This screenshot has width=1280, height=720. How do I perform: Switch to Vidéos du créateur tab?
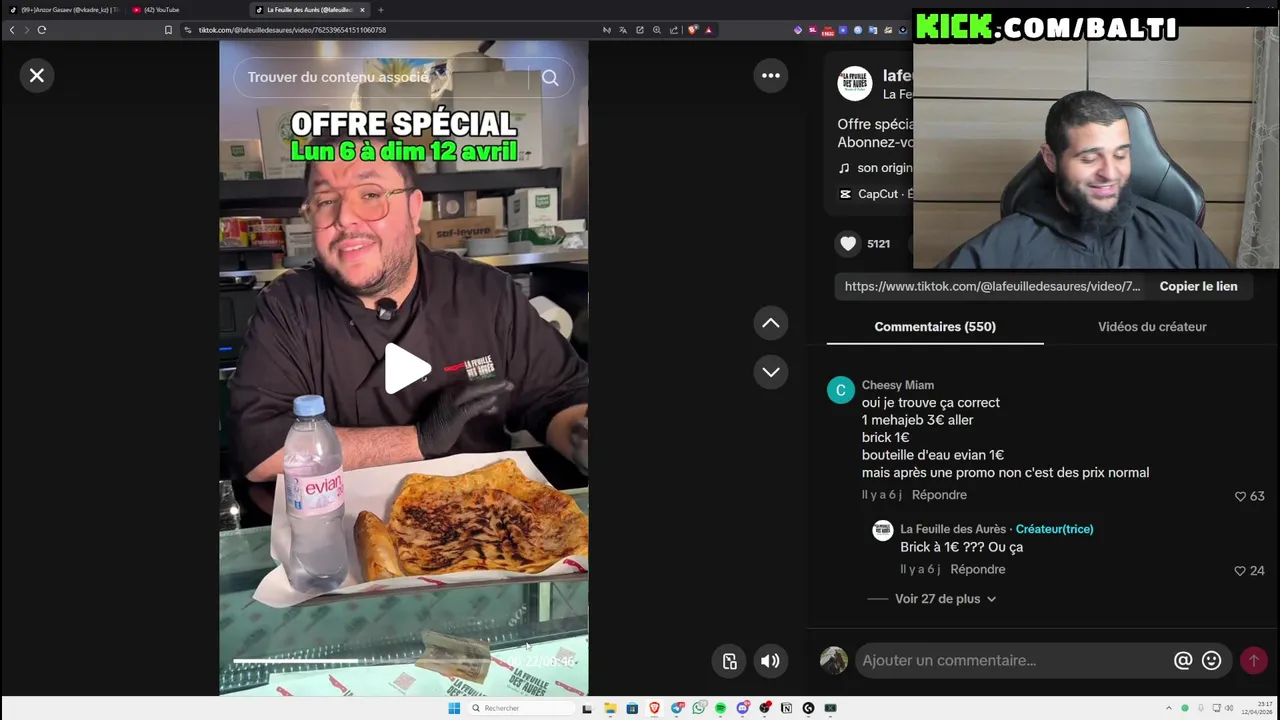click(1152, 327)
